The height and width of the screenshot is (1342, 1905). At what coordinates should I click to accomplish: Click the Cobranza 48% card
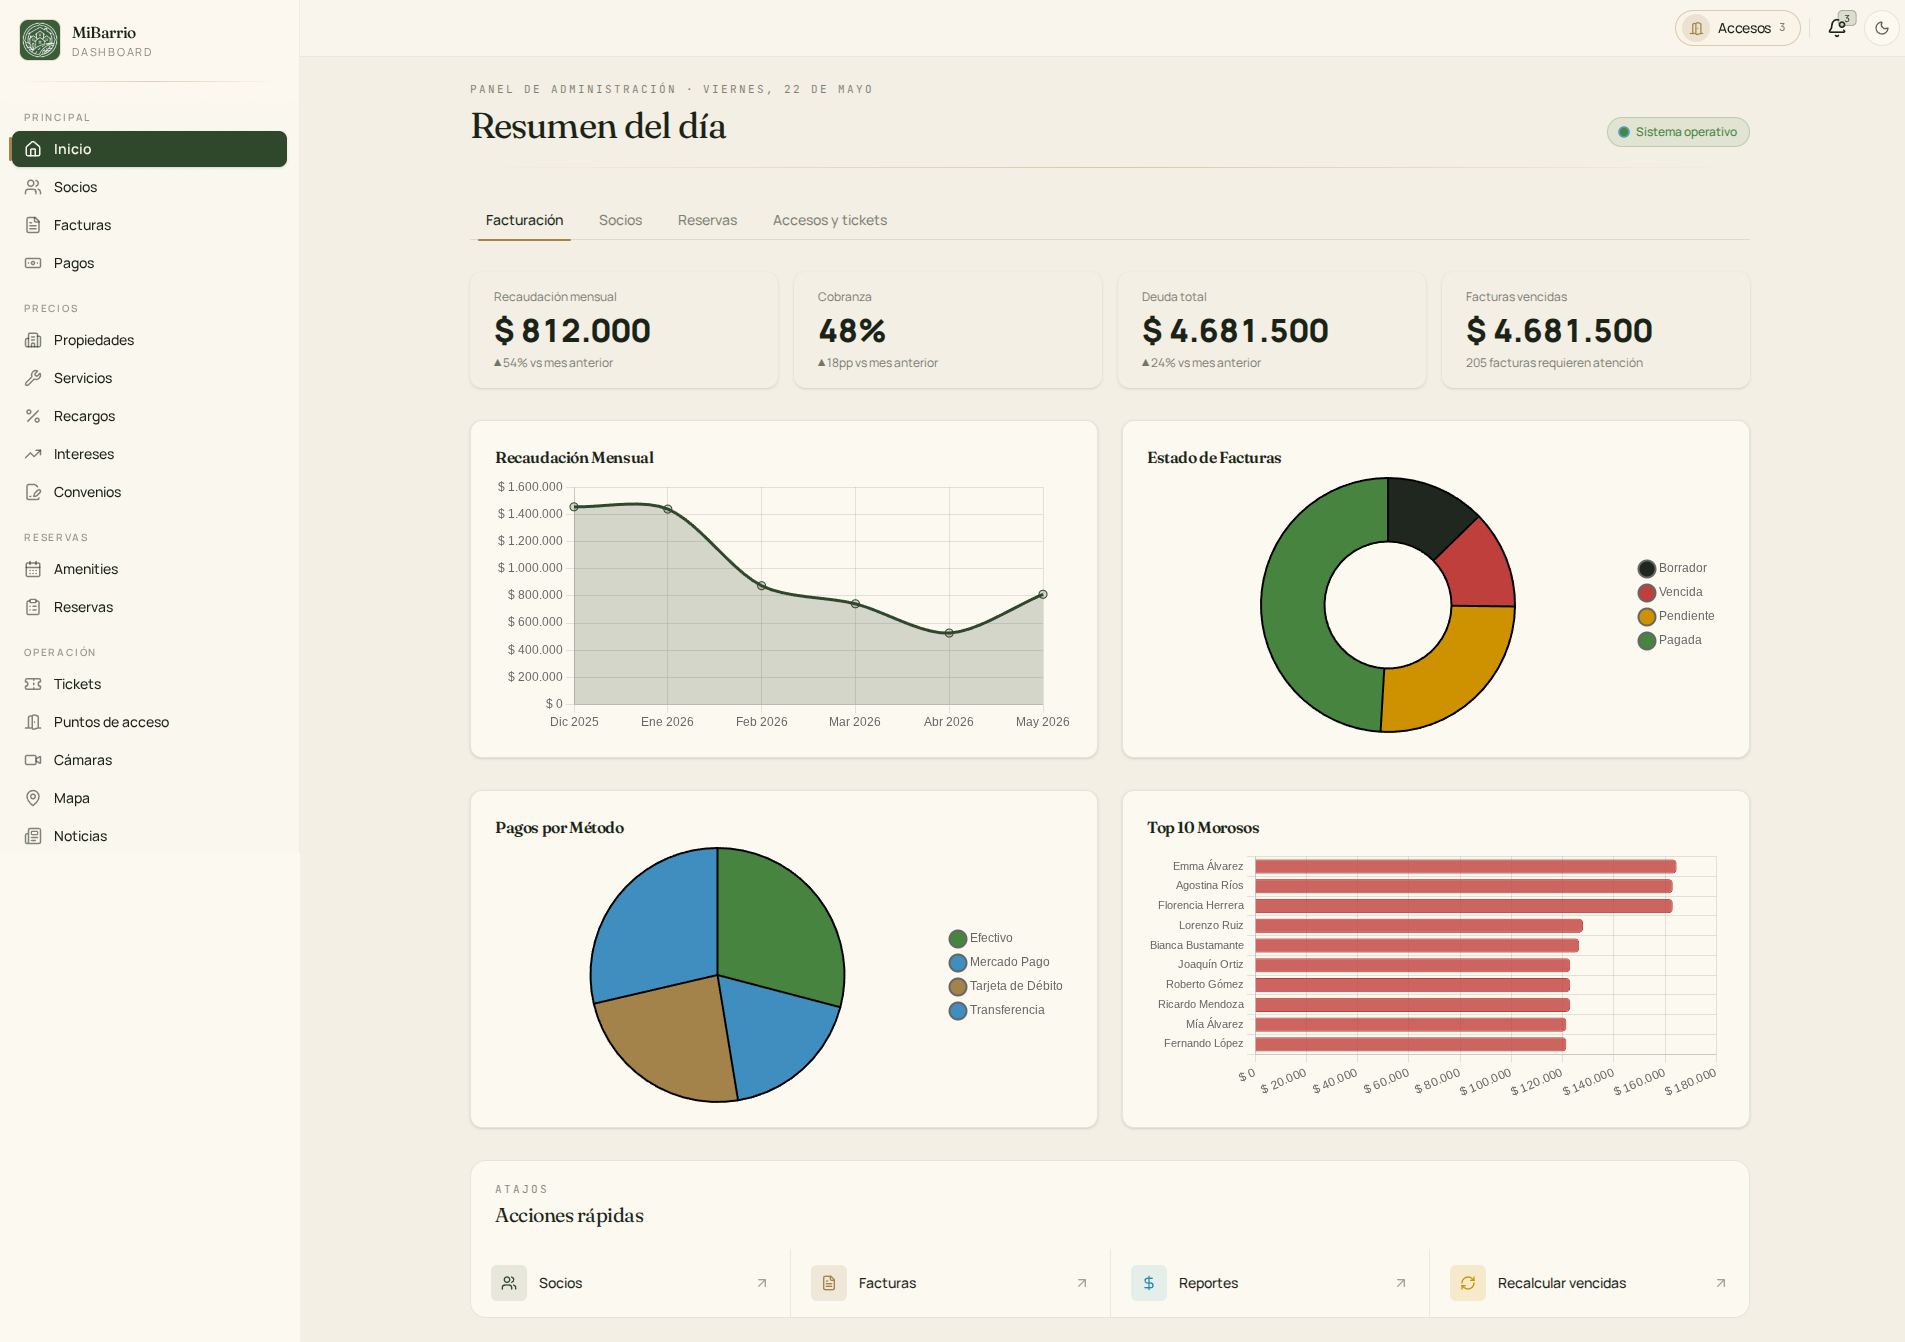click(x=948, y=330)
